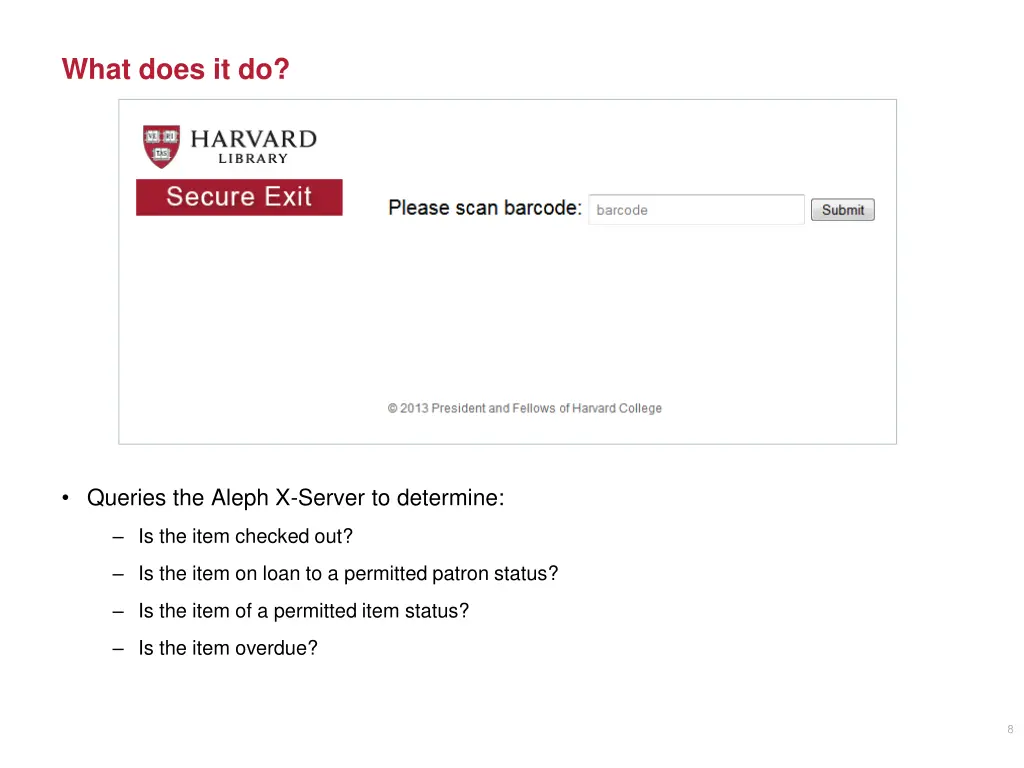Click the 'Queries the Aleph X-Server' bullet
Screen dimensions: 1024x768
295,498
